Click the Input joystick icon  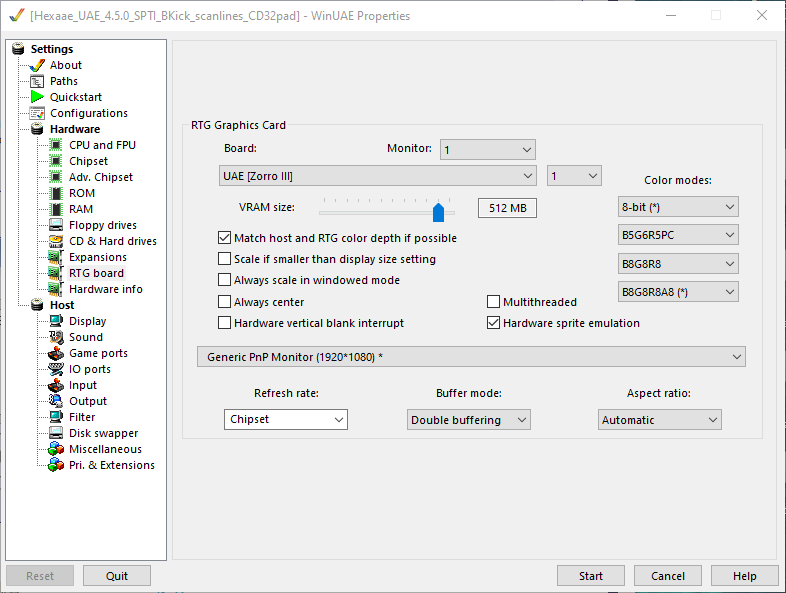(x=56, y=385)
